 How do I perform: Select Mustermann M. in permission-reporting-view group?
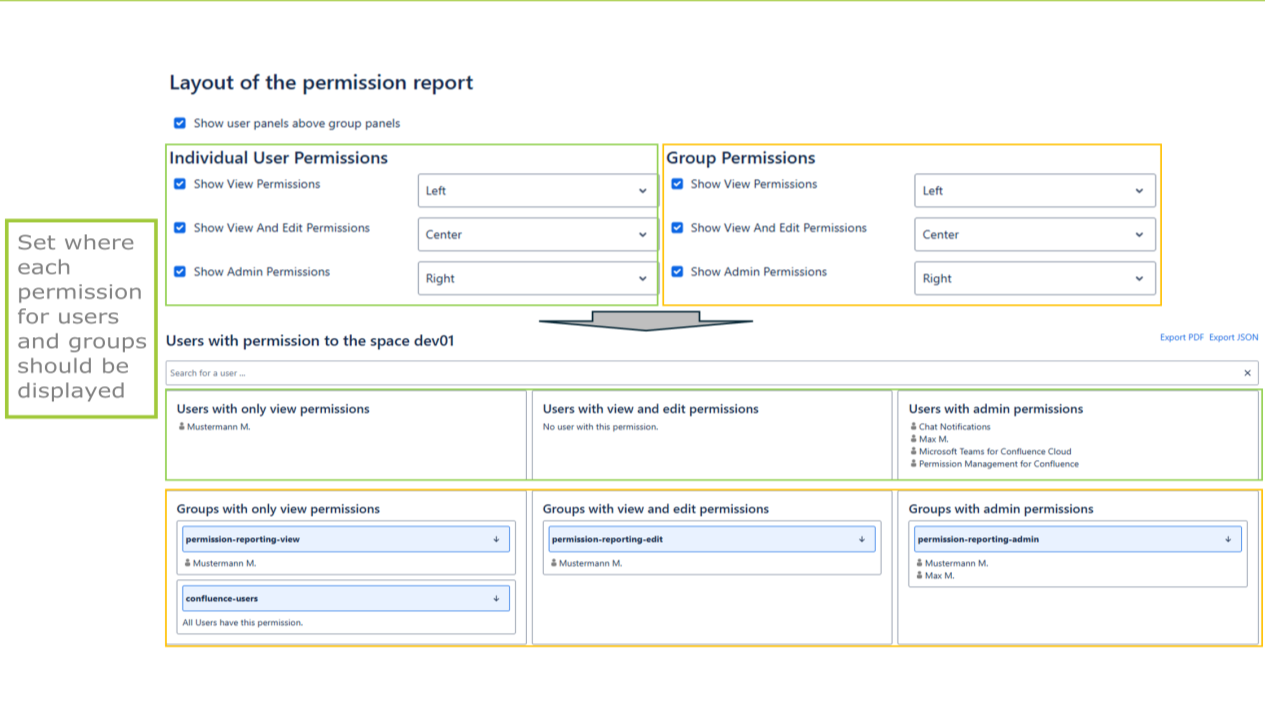(x=224, y=564)
